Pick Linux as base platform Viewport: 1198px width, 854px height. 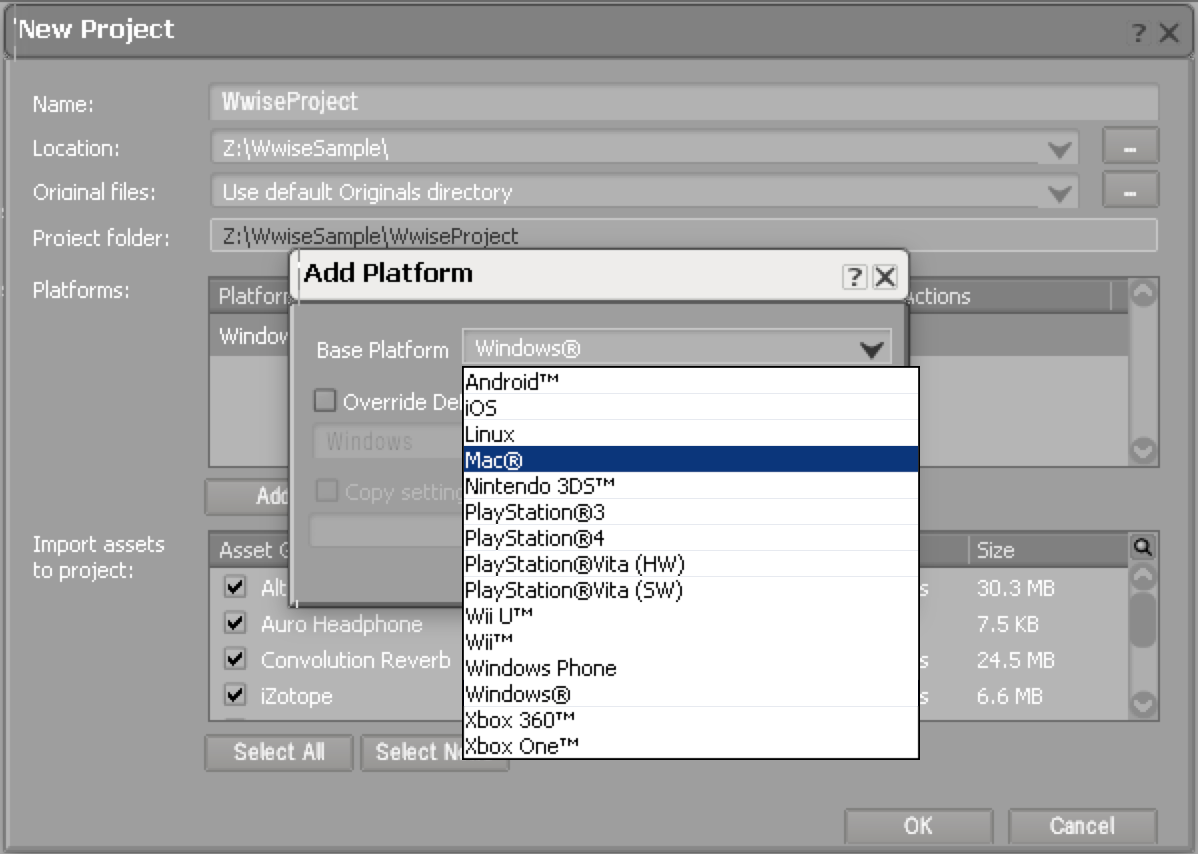click(x=691, y=434)
